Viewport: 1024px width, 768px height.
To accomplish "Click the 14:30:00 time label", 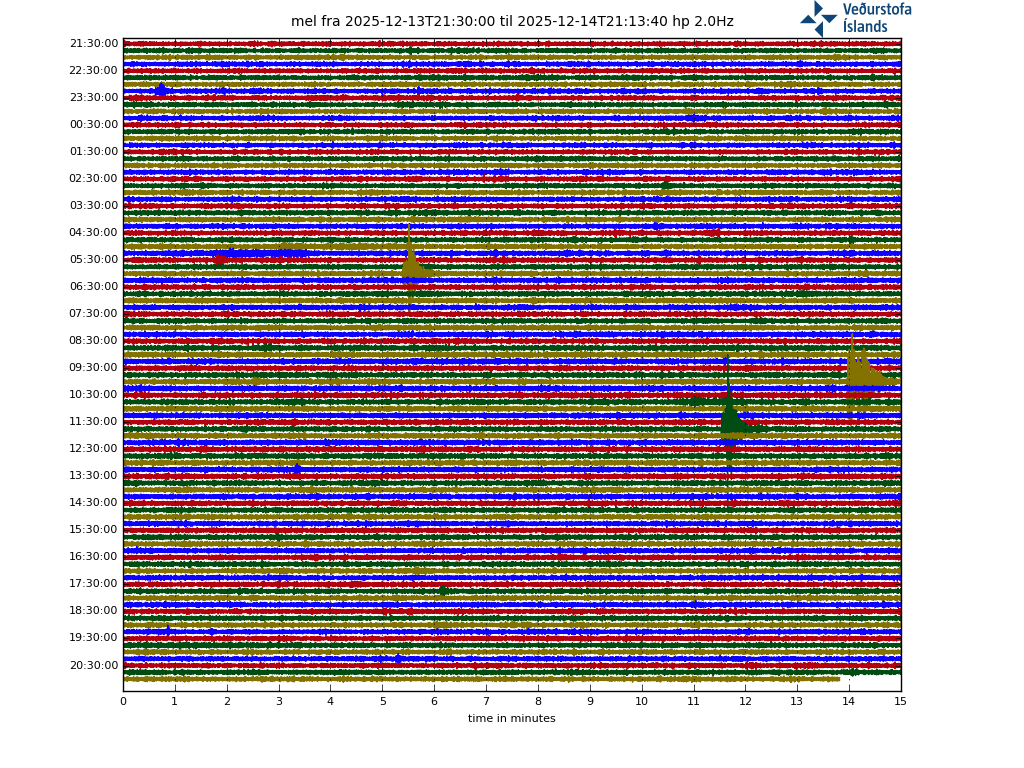I will click(94, 503).
